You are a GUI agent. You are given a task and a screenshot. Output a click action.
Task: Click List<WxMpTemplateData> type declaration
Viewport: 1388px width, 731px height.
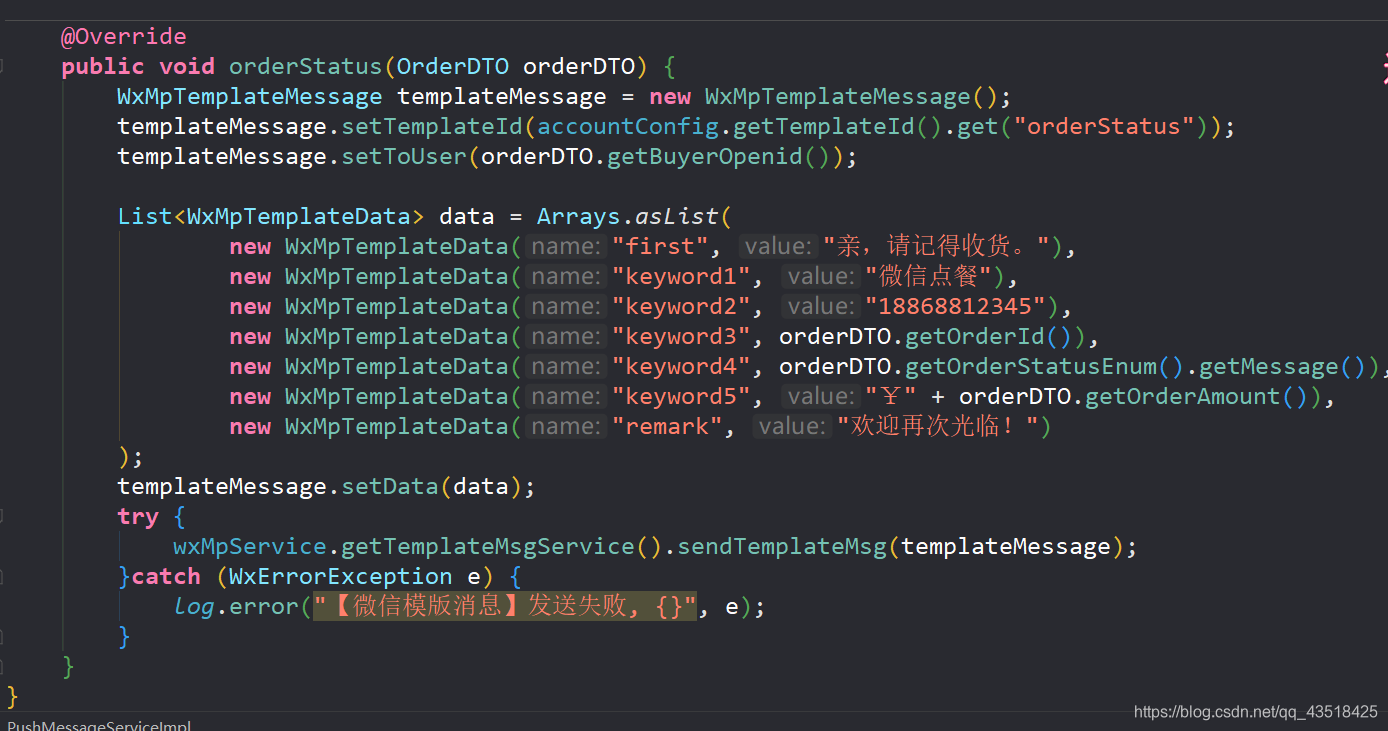point(271,217)
